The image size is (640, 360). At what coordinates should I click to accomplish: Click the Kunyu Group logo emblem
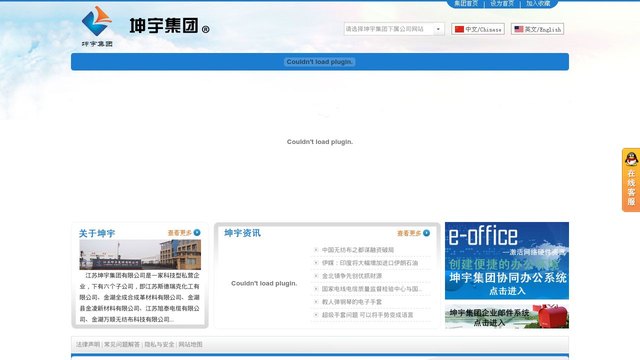97,21
